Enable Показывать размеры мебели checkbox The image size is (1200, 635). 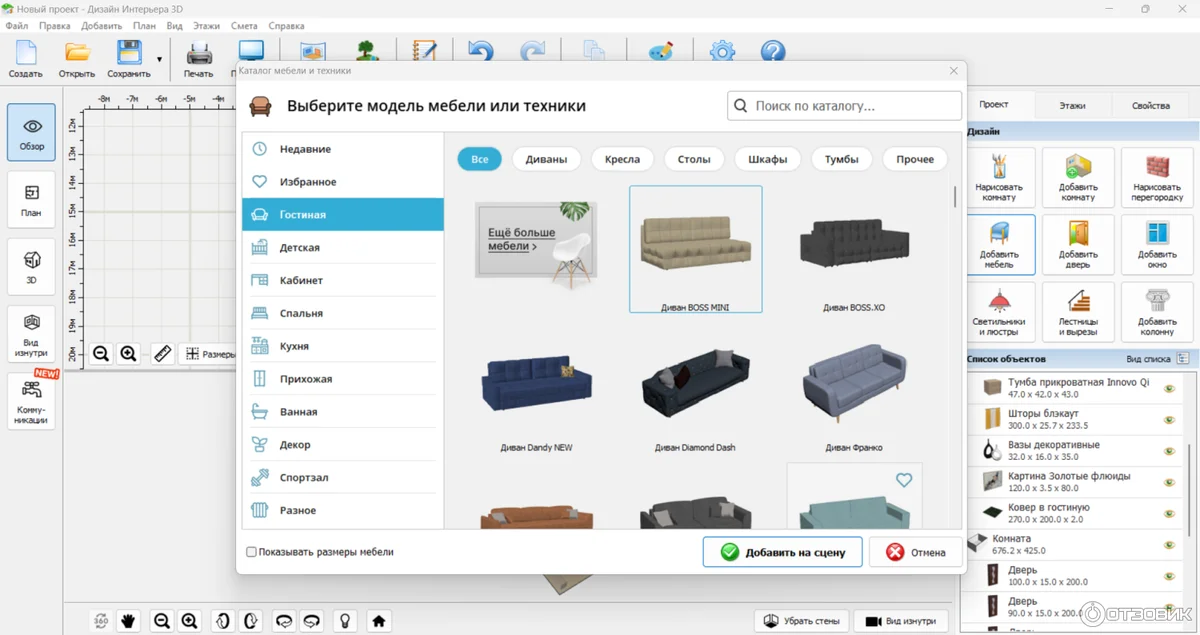point(251,552)
